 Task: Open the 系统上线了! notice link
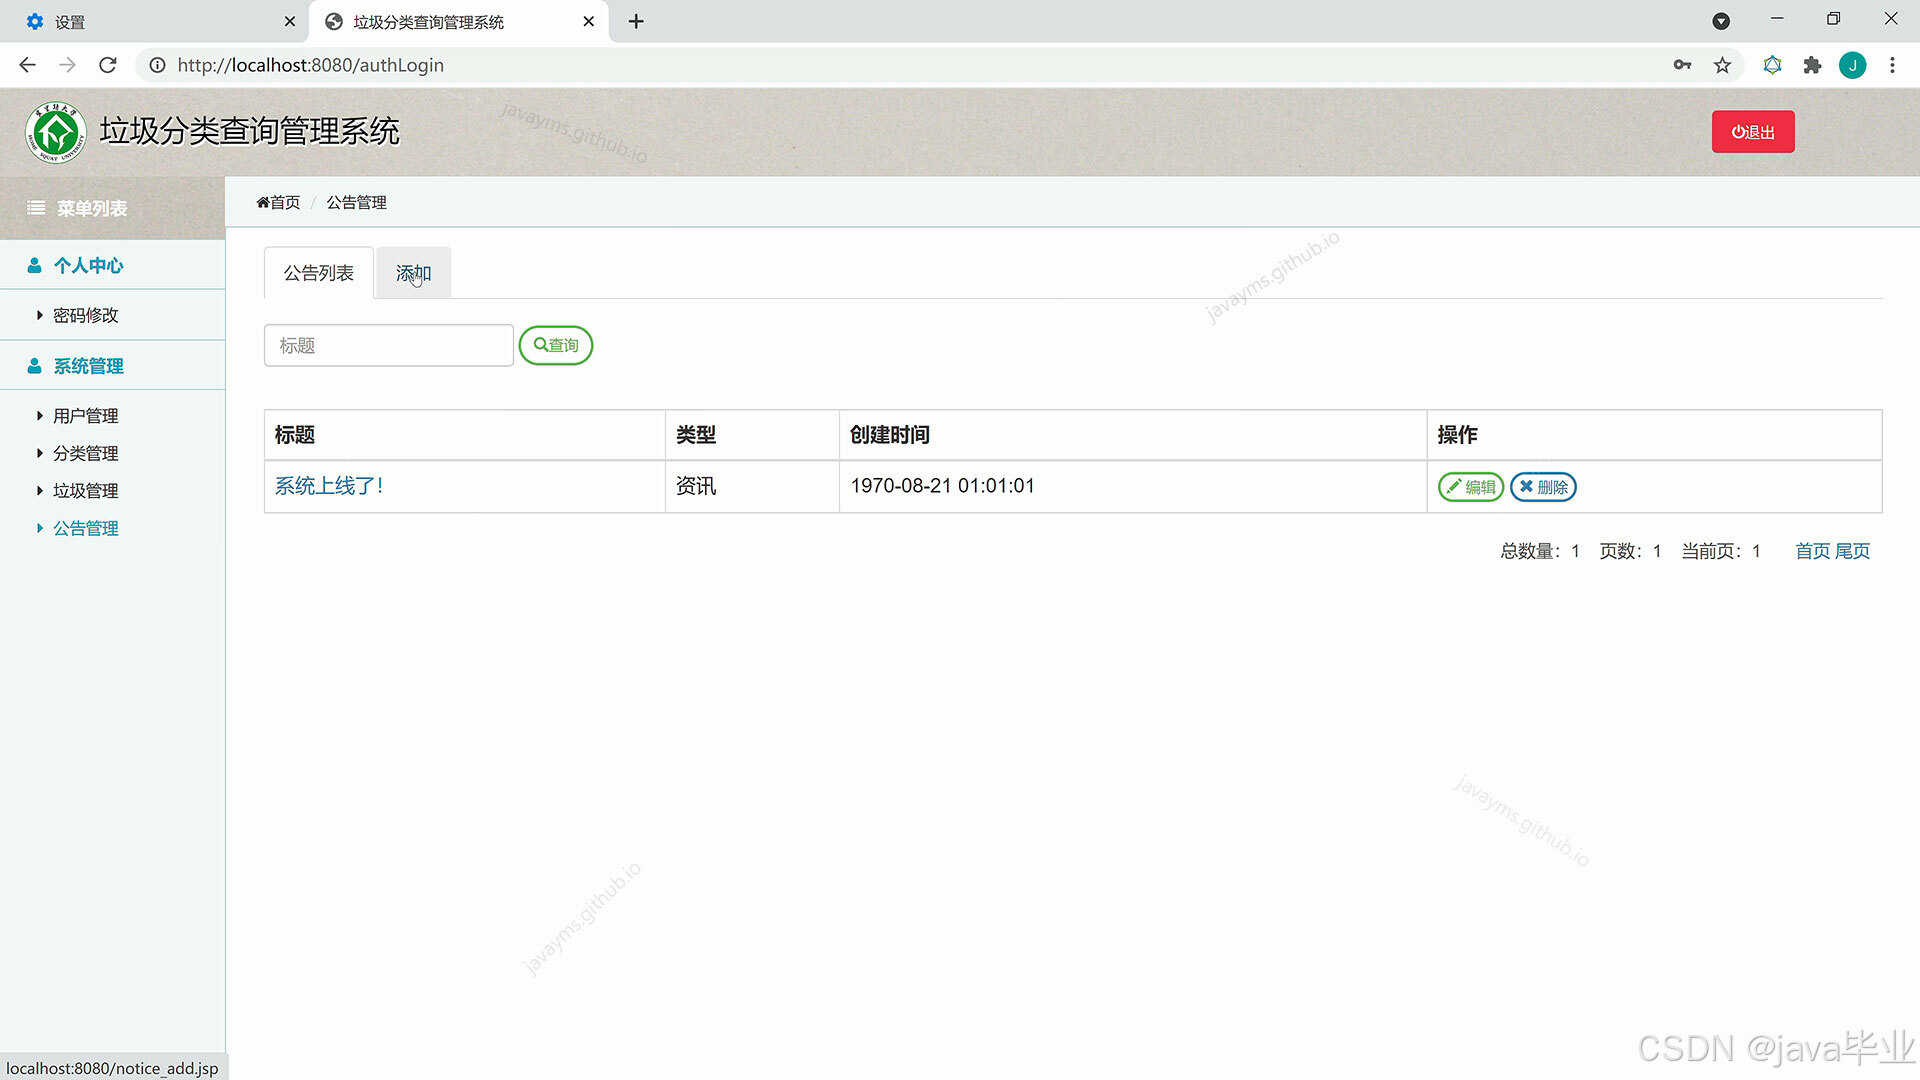click(x=329, y=486)
